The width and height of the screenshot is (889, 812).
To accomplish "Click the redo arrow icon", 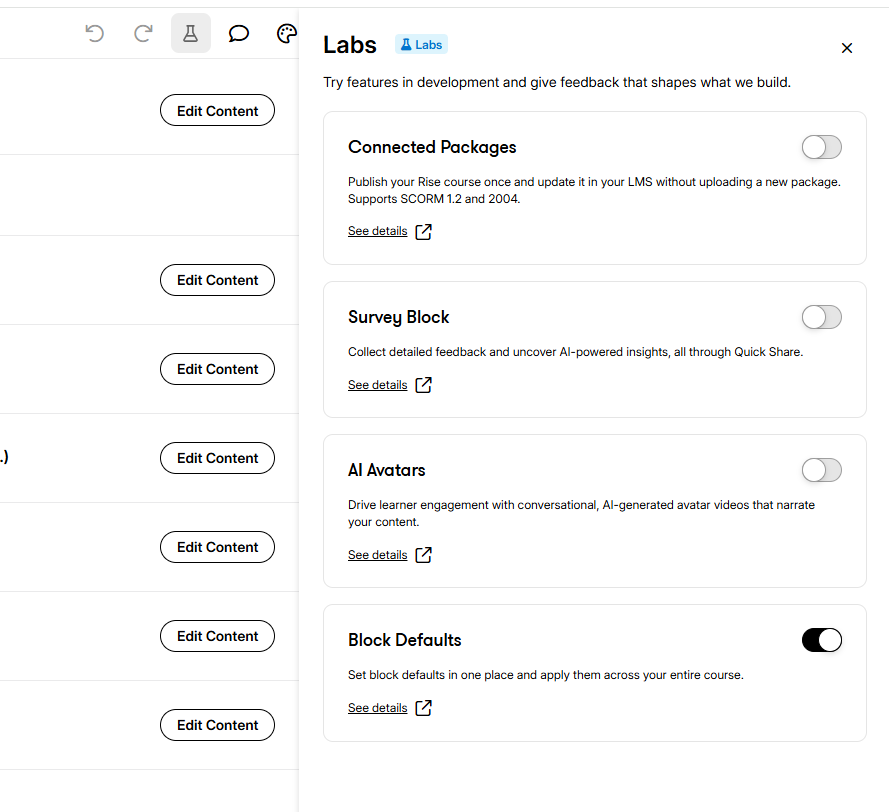I will point(143,33).
